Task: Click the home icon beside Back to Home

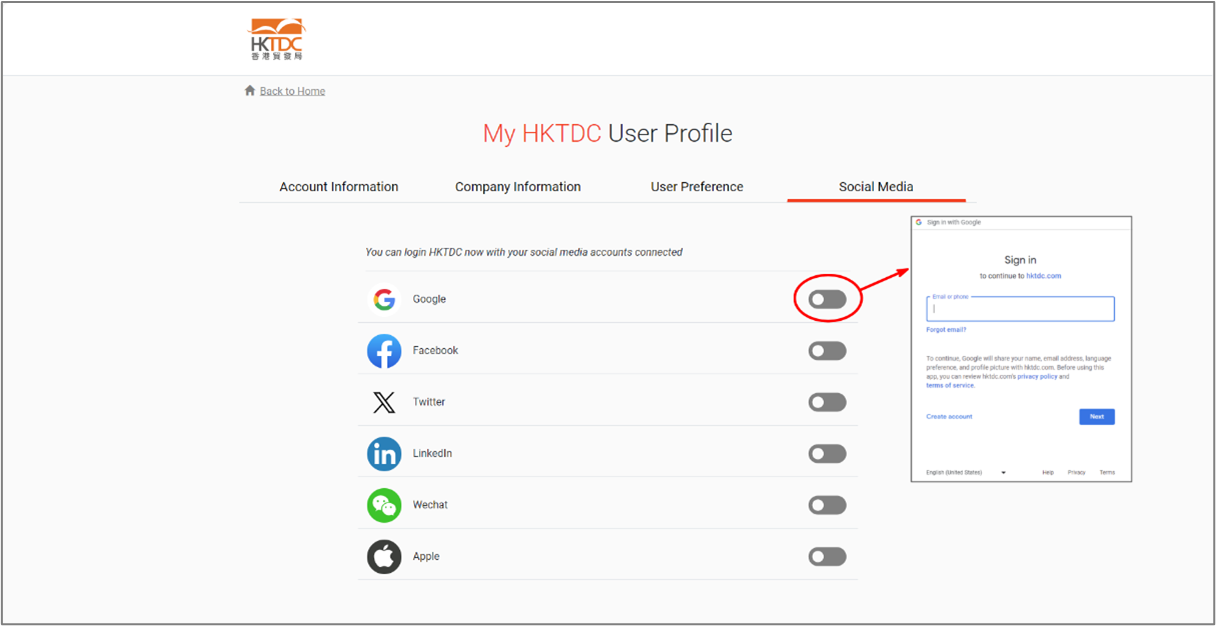Action: [x=250, y=91]
